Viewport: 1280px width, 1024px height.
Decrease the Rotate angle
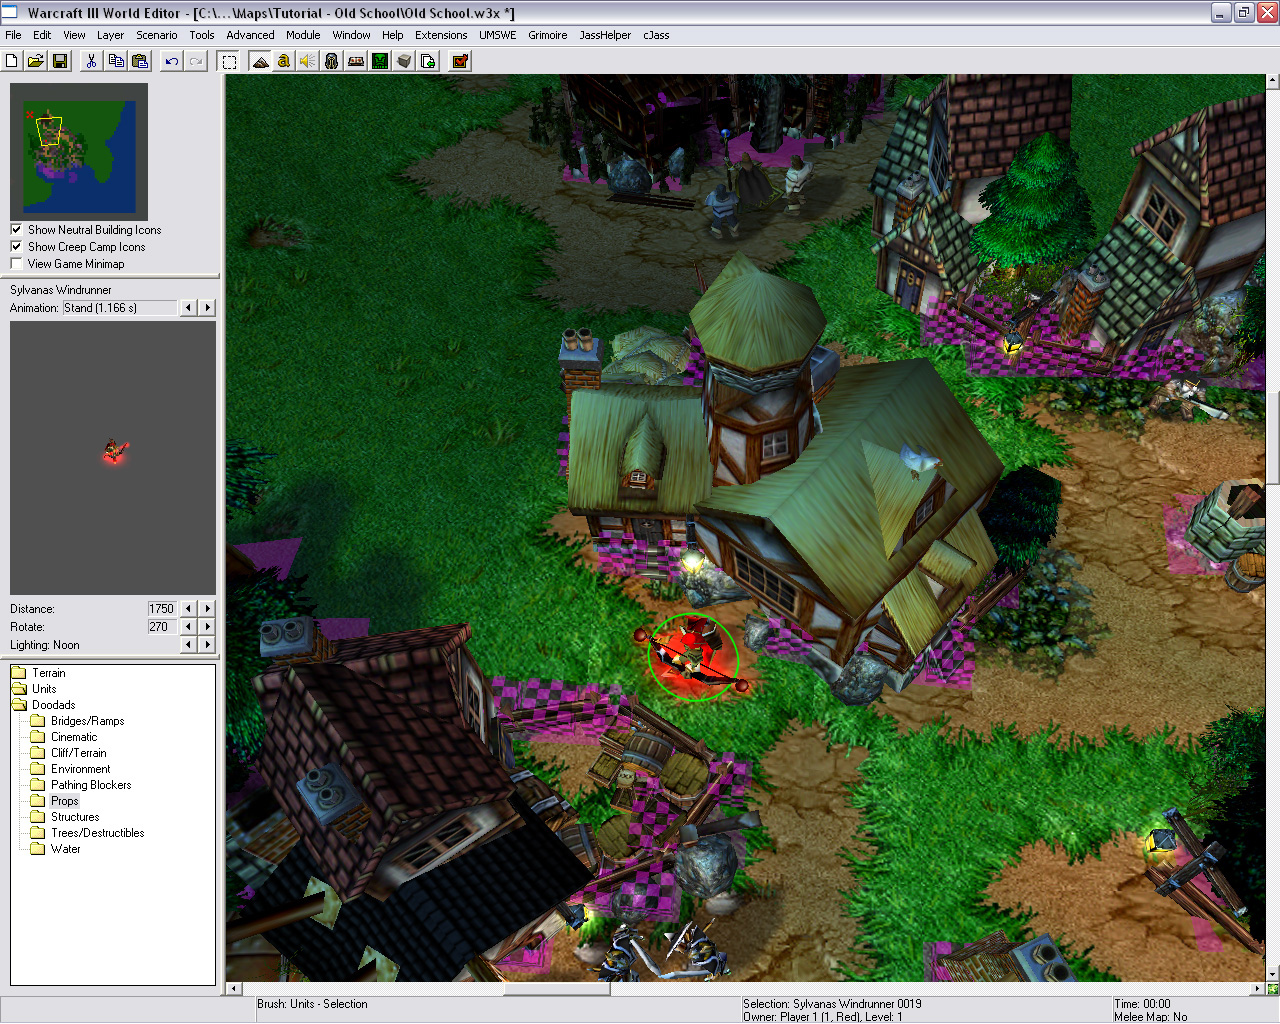click(188, 626)
